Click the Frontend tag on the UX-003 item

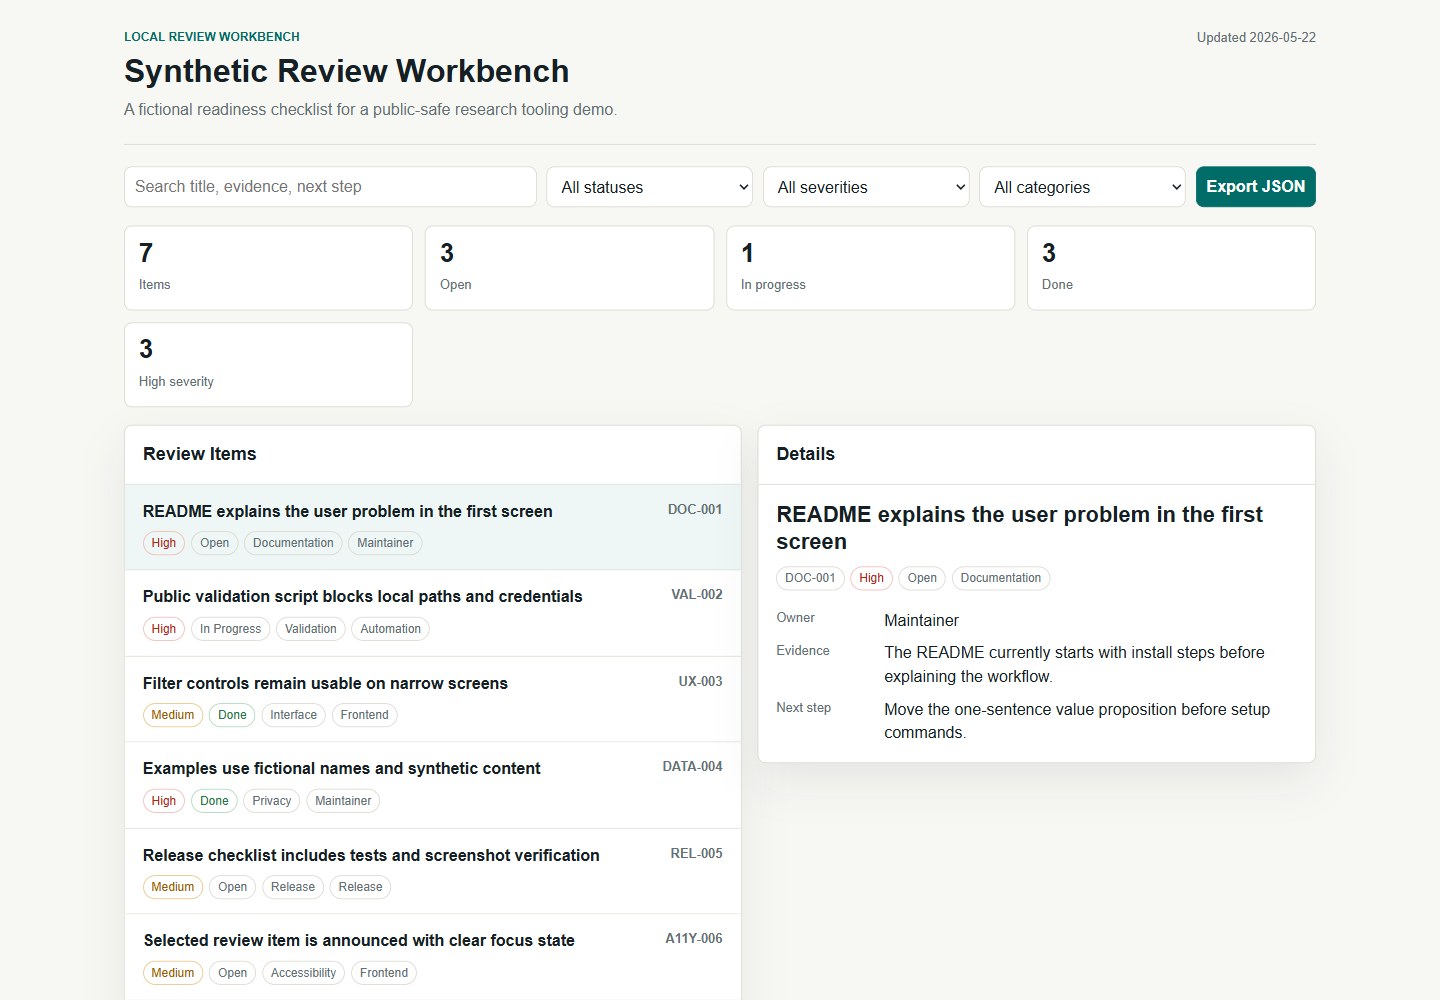pos(364,715)
